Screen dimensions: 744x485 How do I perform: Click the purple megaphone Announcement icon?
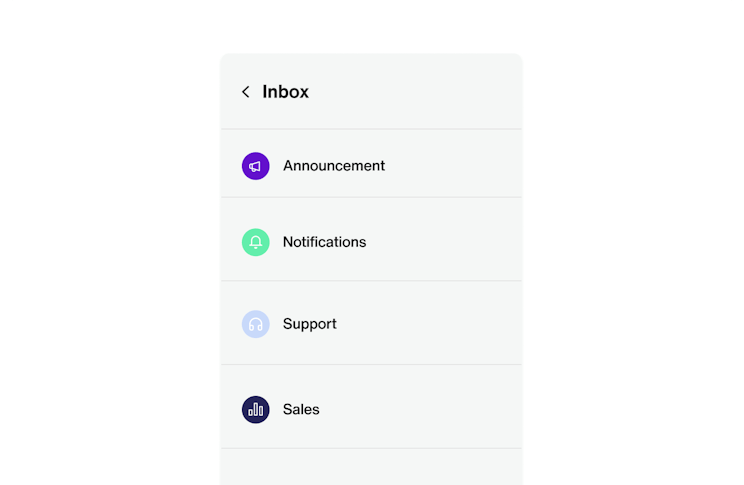click(x=256, y=166)
